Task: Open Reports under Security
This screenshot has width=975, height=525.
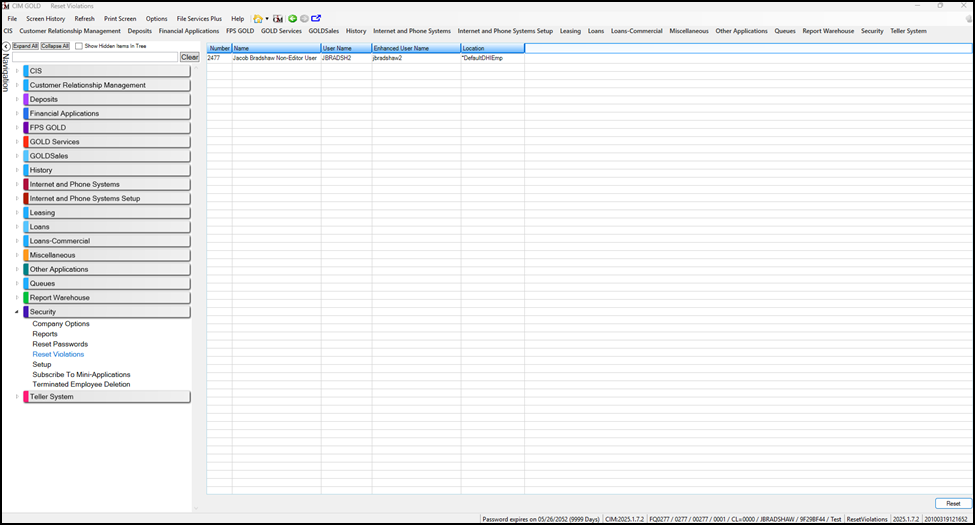Action: (x=45, y=334)
